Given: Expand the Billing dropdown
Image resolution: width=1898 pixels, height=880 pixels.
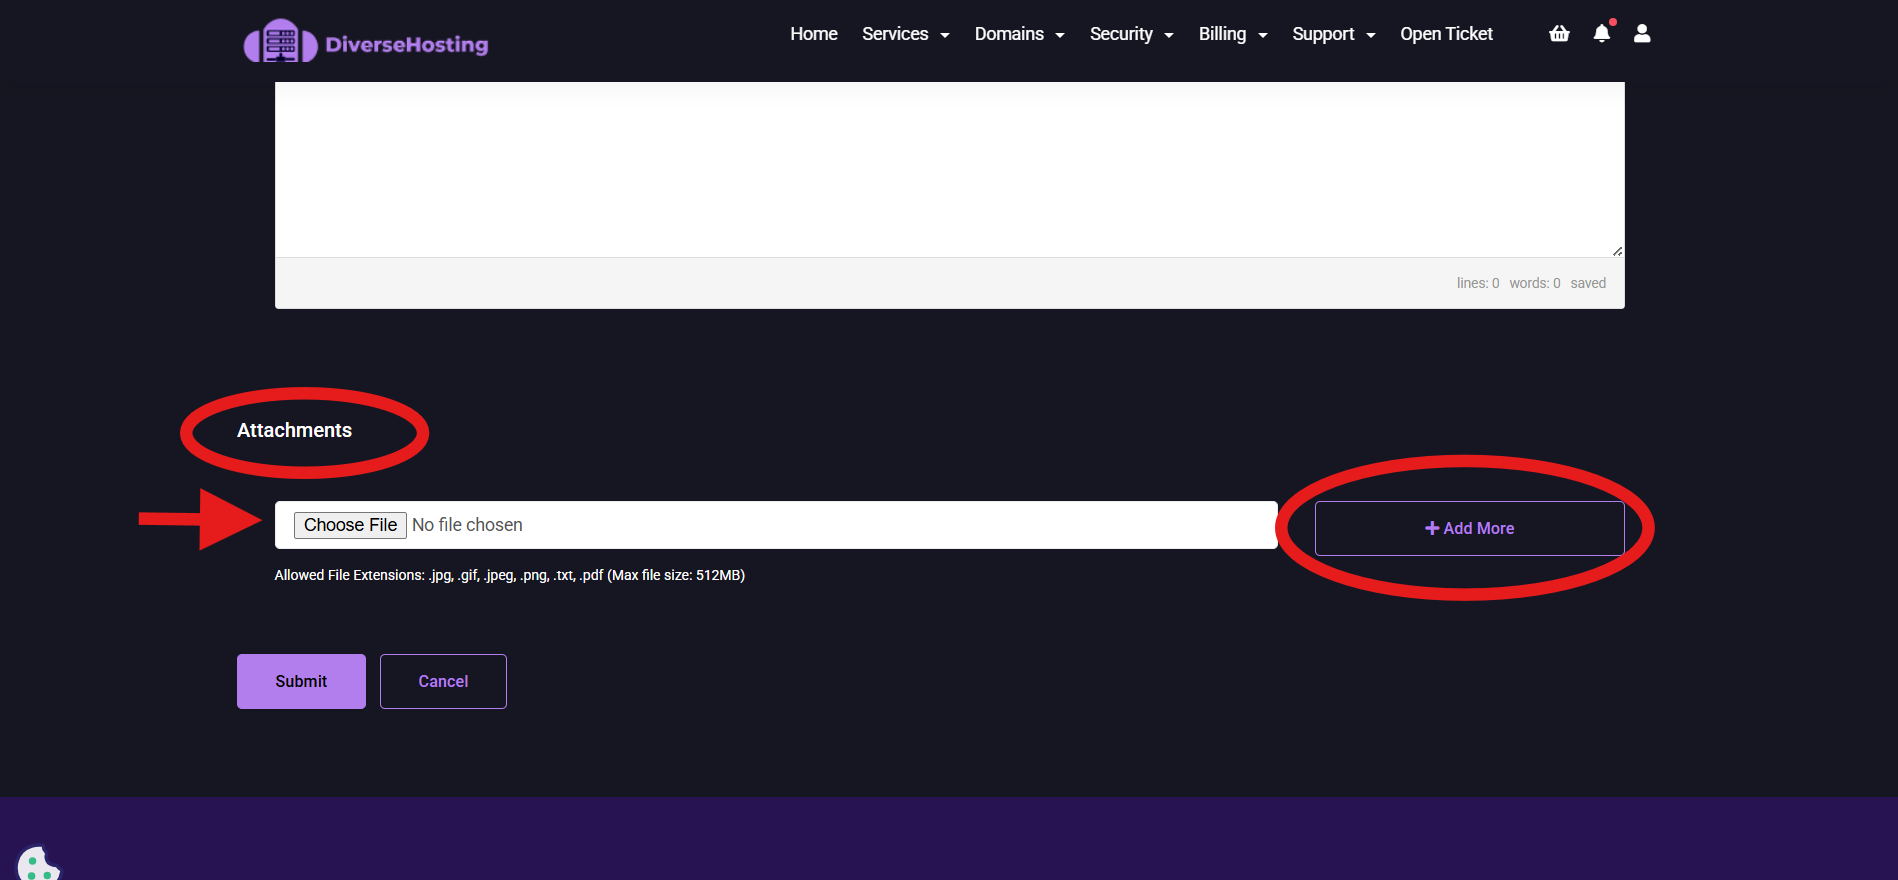Looking at the screenshot, I should (x=1232, y=34).
